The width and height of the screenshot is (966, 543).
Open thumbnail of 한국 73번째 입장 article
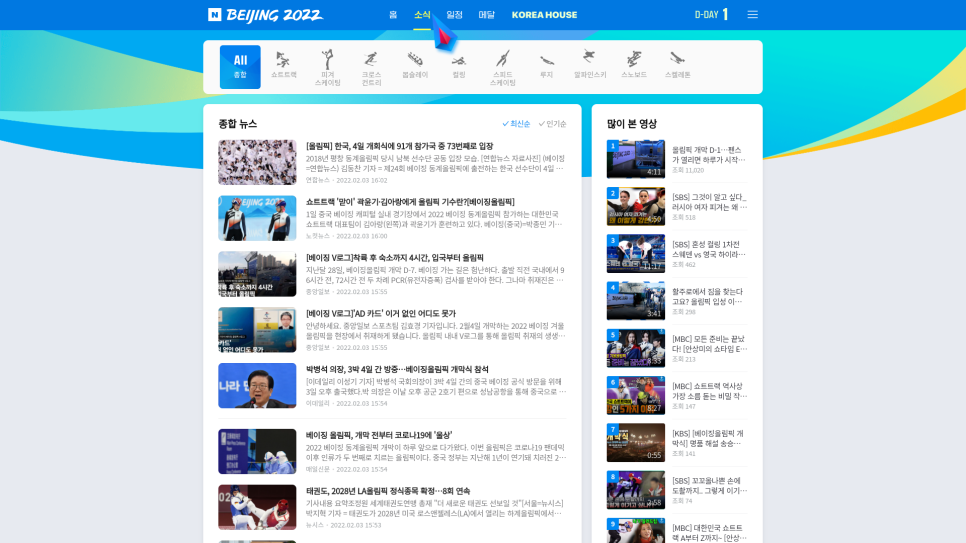257,162
